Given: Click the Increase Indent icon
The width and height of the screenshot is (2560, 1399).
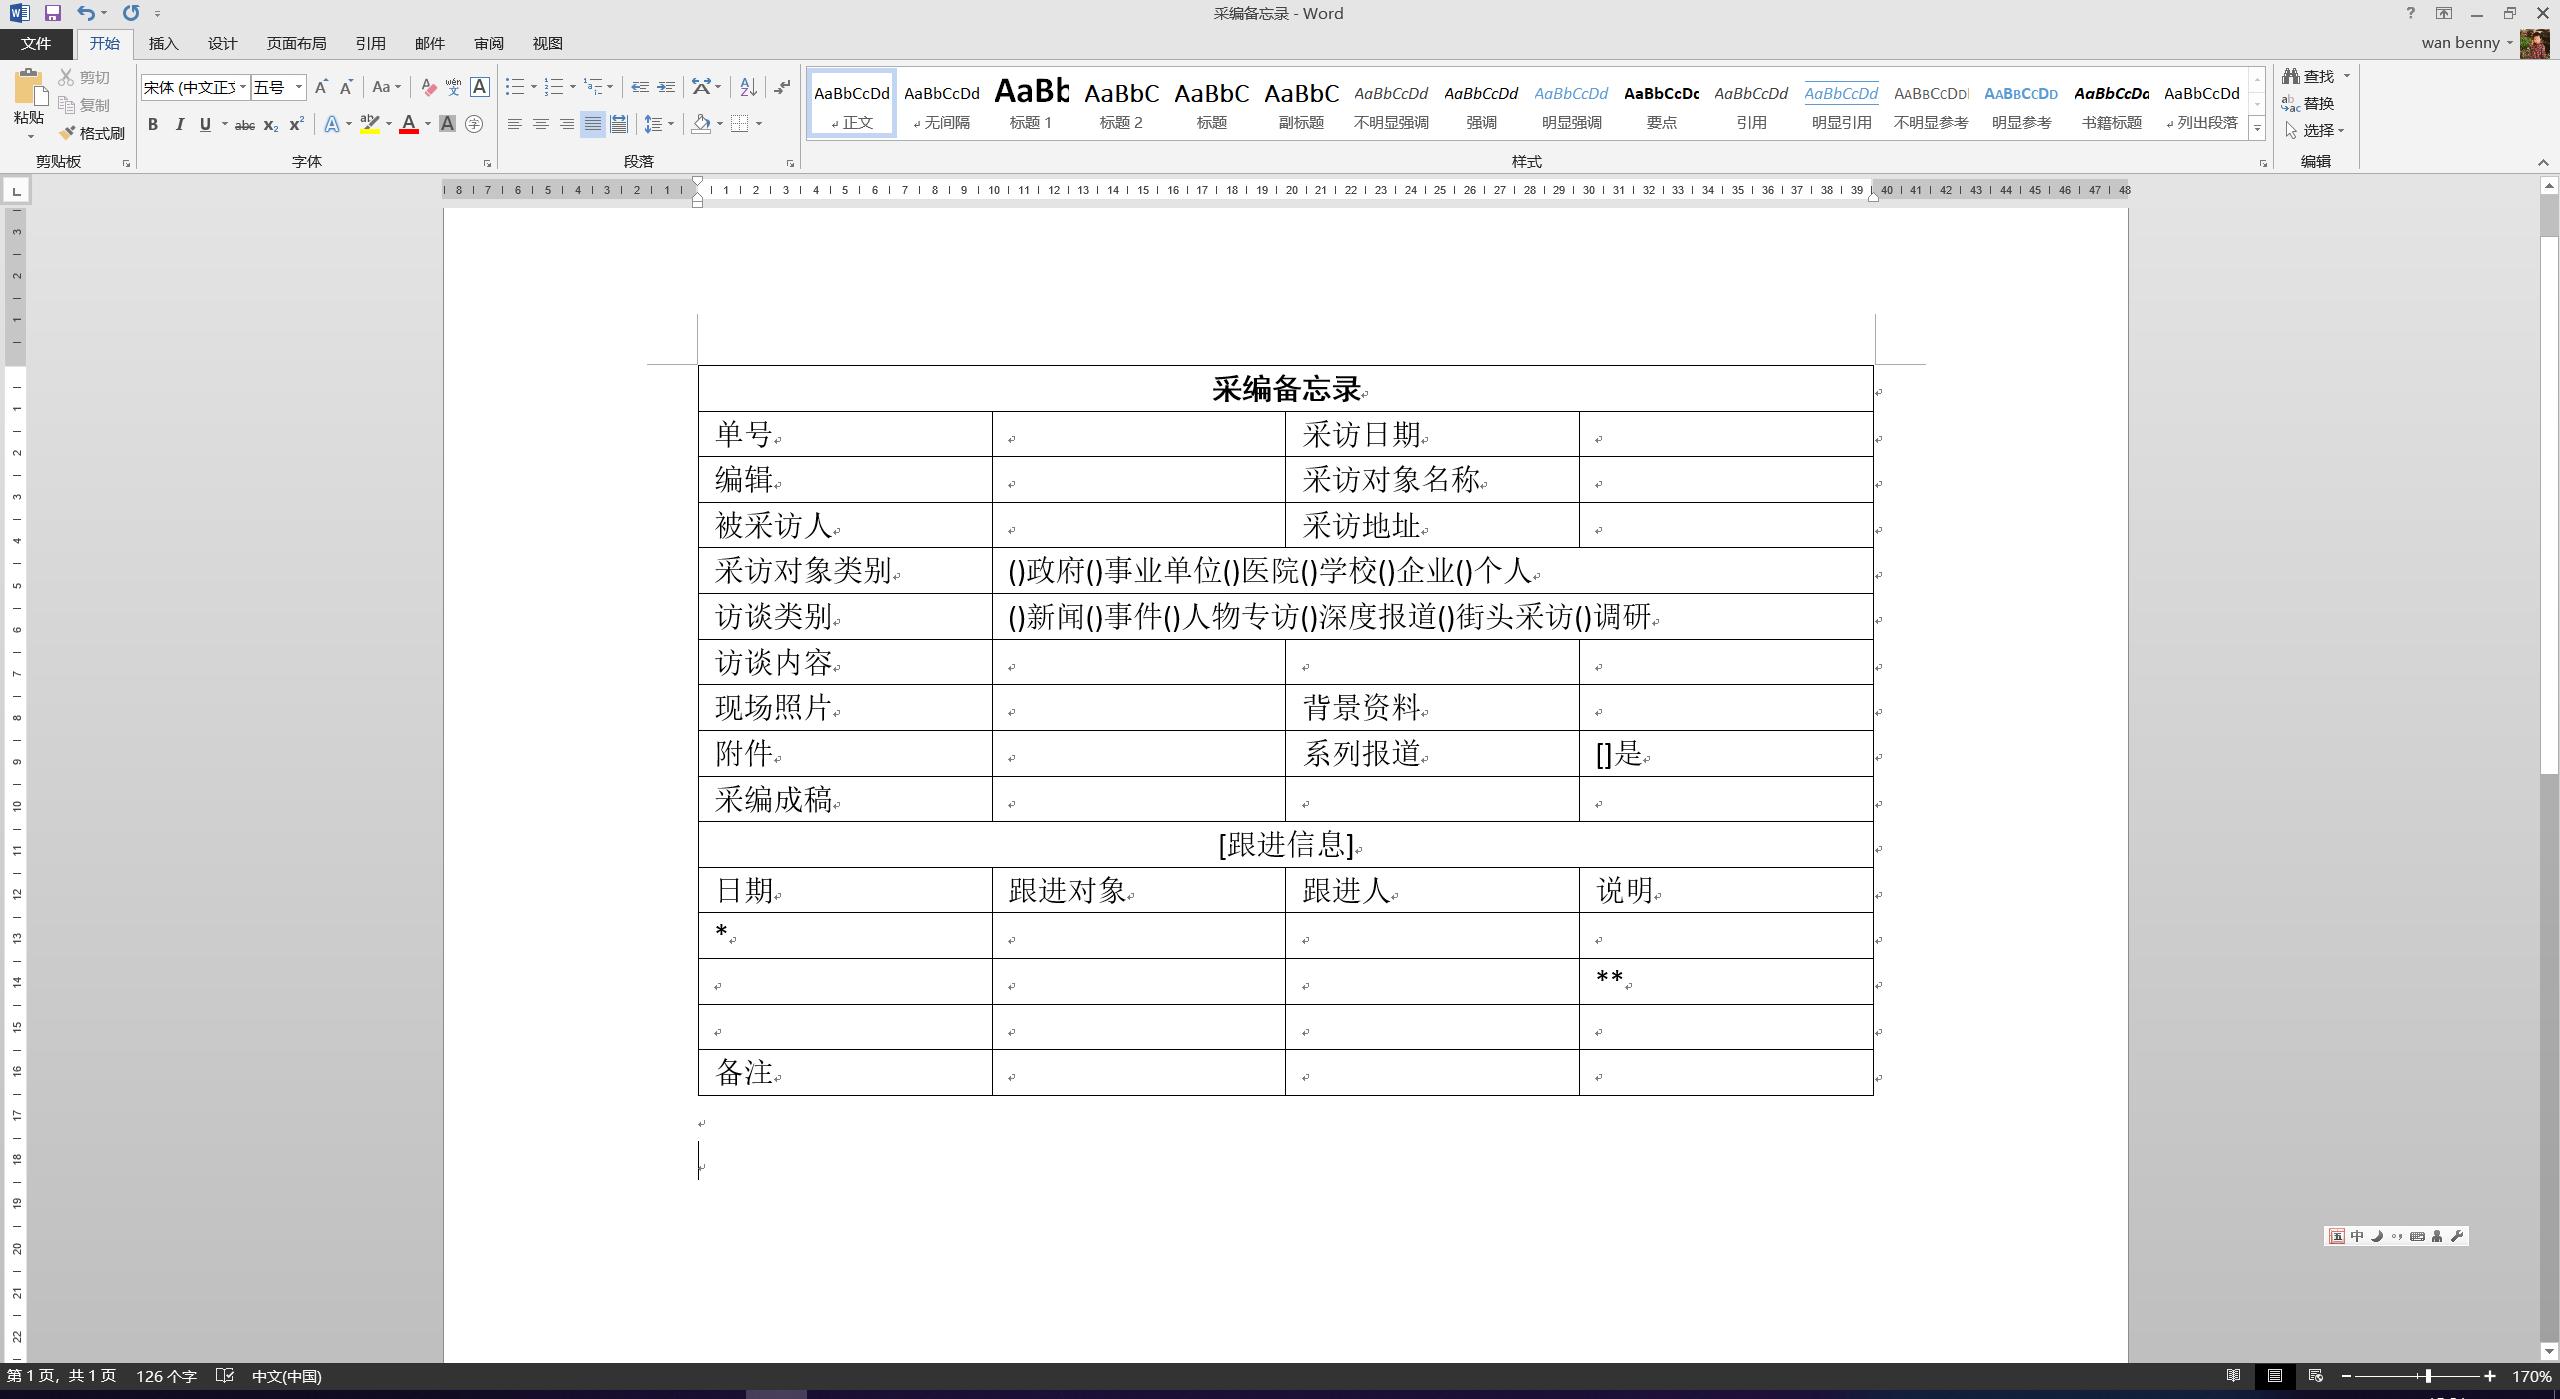Looking at the screenshot, I should [x=666, y=88].
